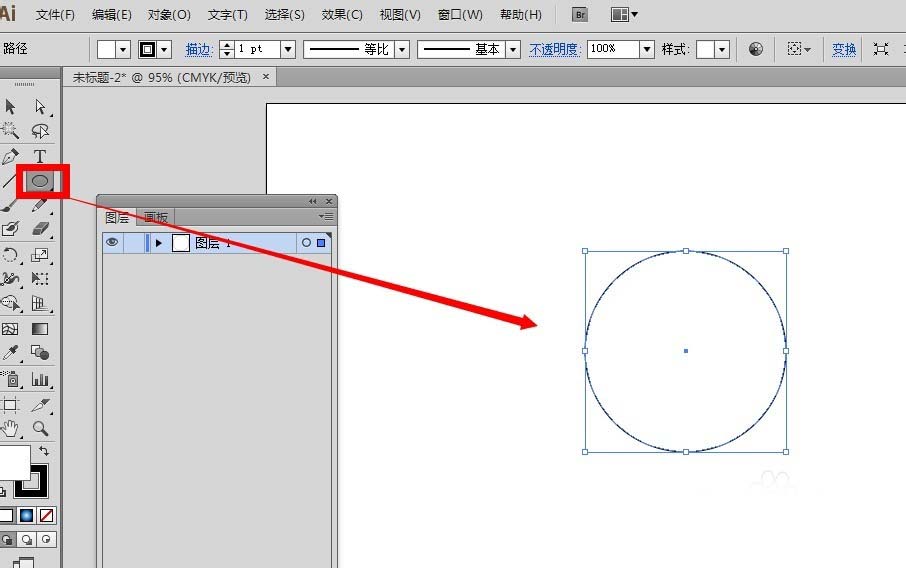Open the 帮助(H) menu
Viewport: 906px width, 568px height.
point(521,14)
